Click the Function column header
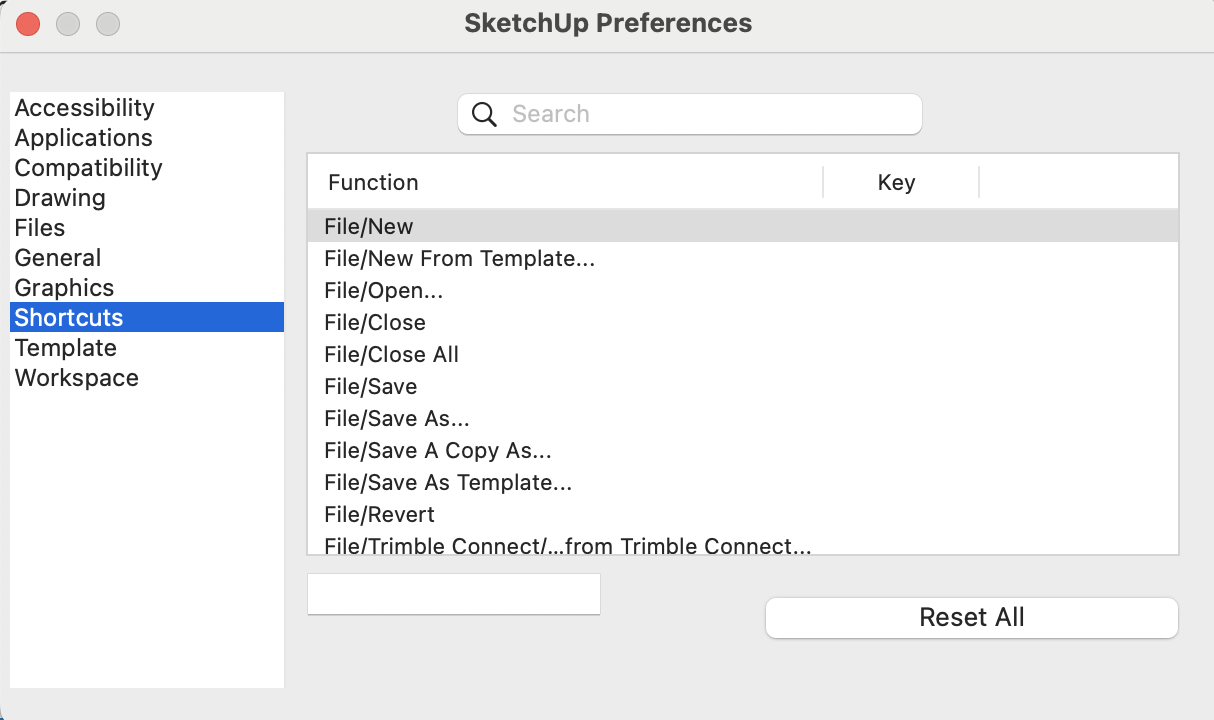Screen dimensions: 1214x720 point(373,182)
